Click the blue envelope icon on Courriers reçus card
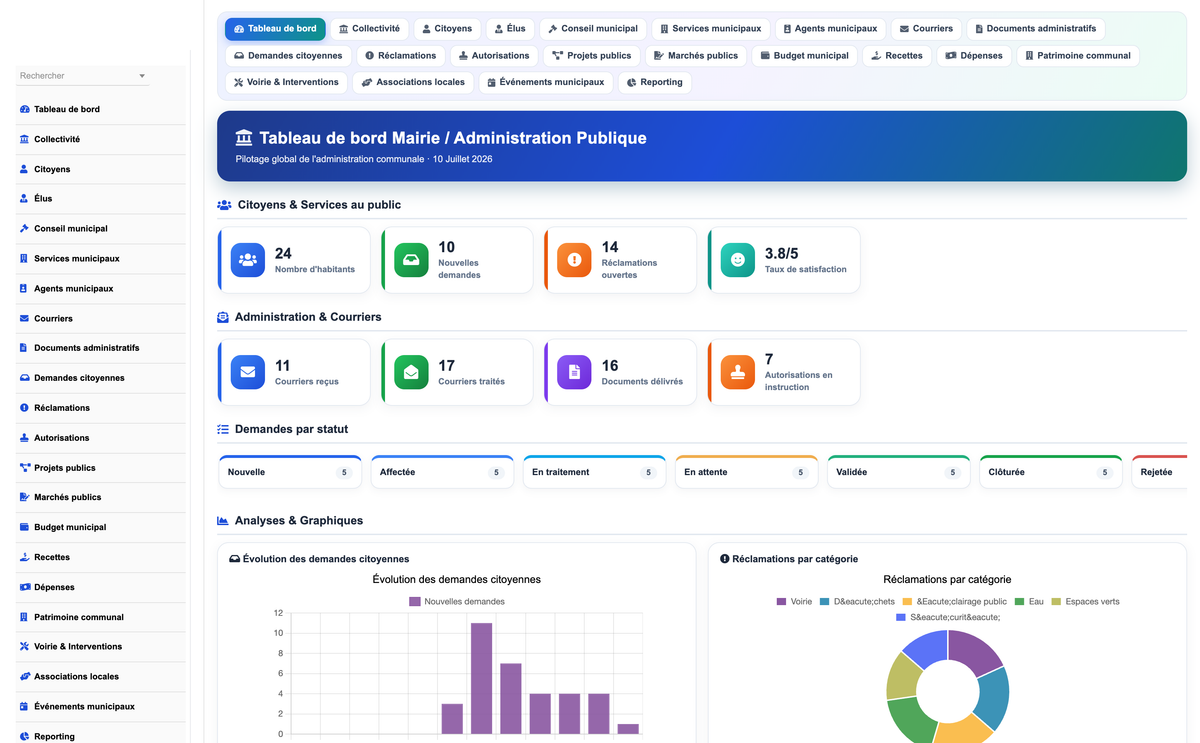 click(248, 372)
